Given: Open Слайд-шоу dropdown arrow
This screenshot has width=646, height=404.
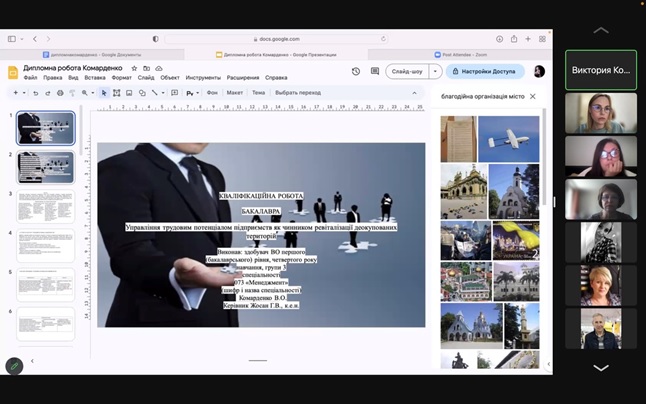Looking at the screenshot, I should [x=435, y=71].
